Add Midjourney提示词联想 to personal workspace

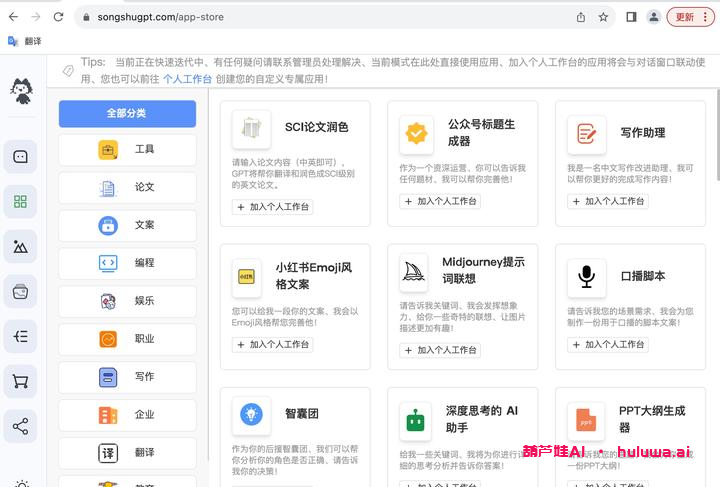441,350
